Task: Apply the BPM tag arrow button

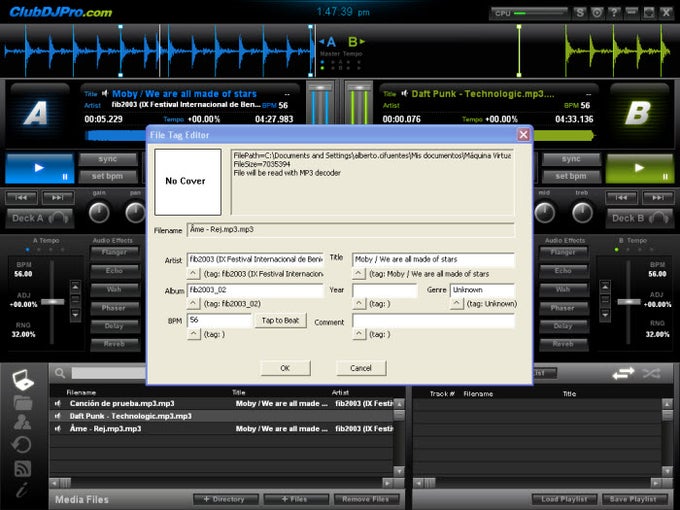Action: (x=193, y=334)
